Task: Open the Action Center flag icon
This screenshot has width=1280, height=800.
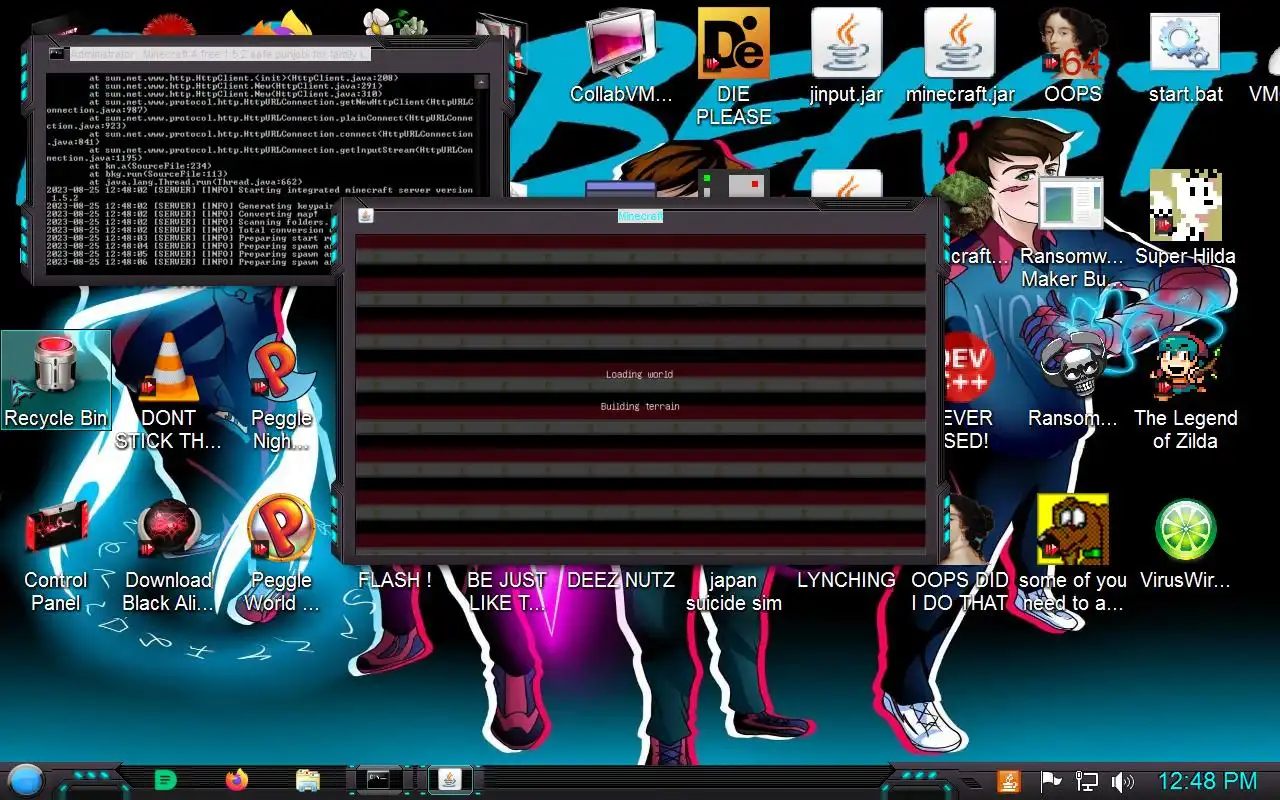Action: pos(1050,781)
